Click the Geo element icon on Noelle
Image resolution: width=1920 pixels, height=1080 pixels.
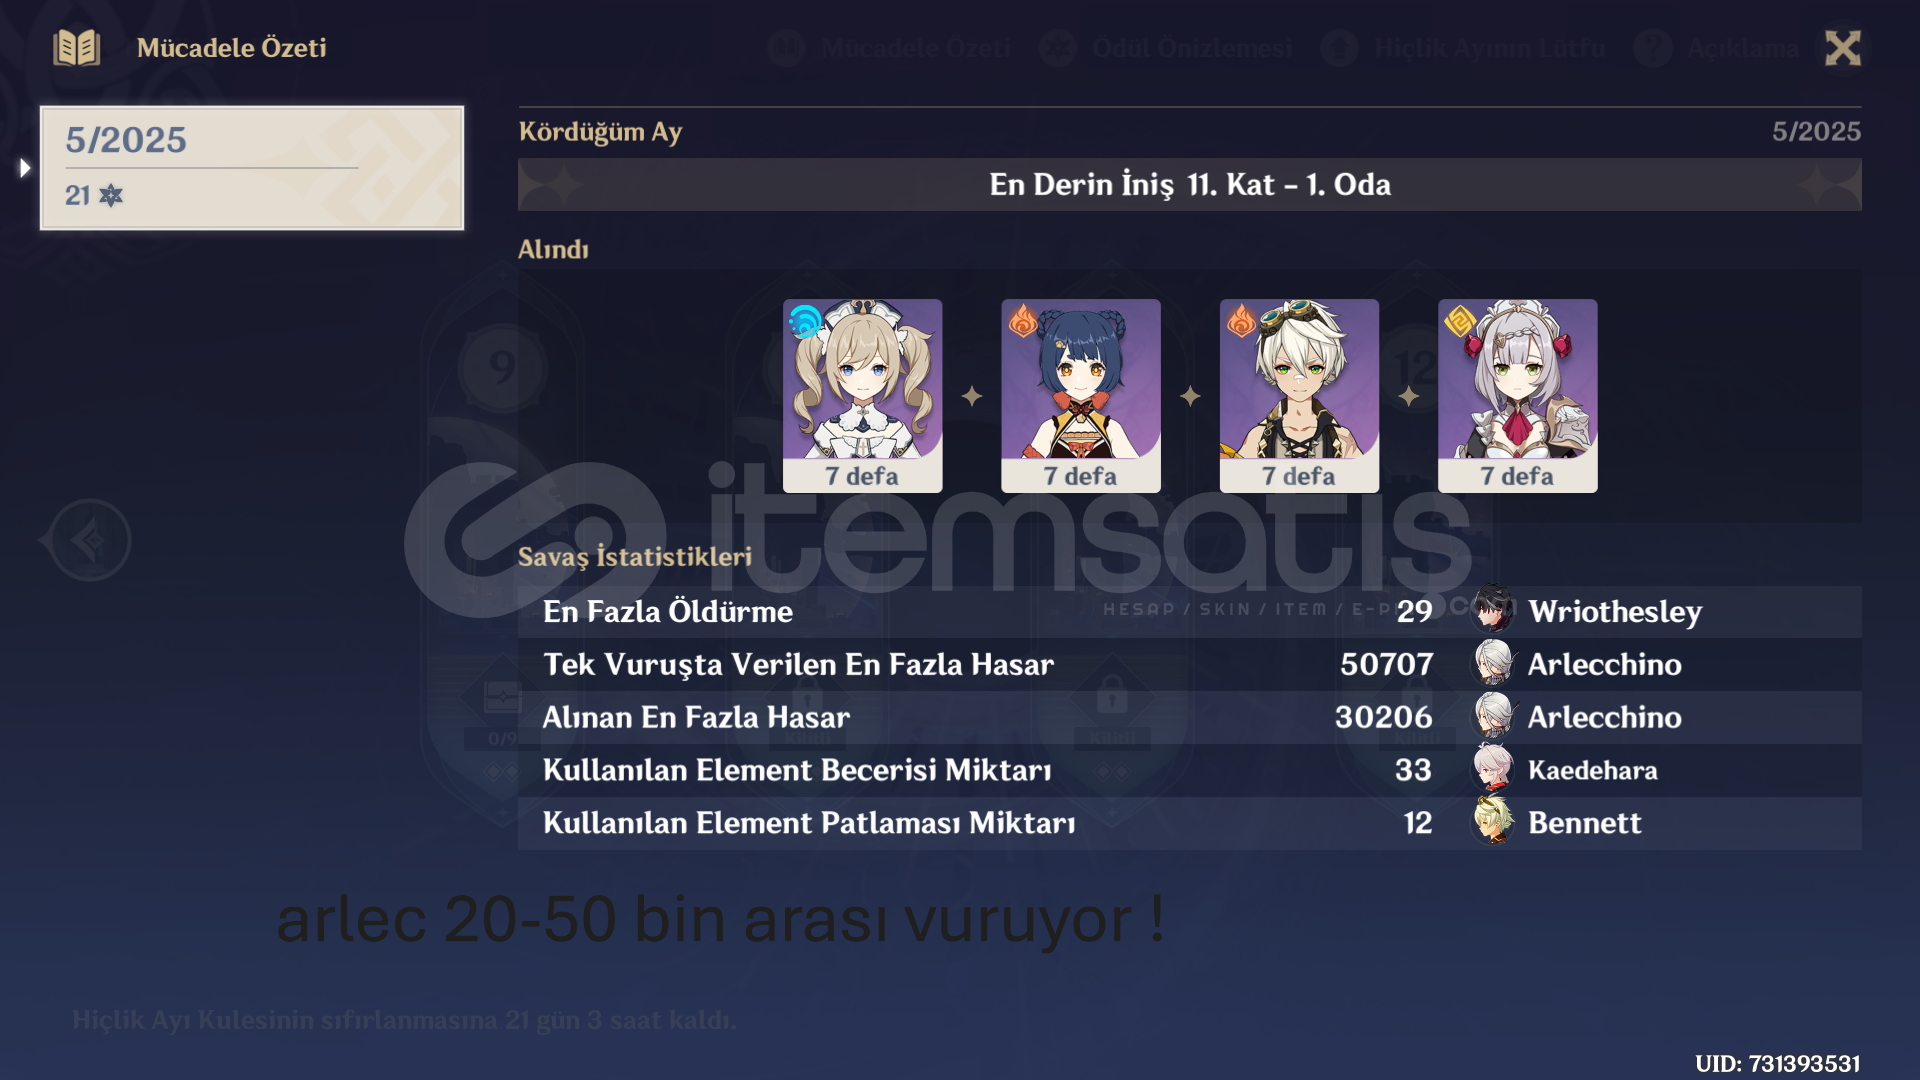[1460, 321]
